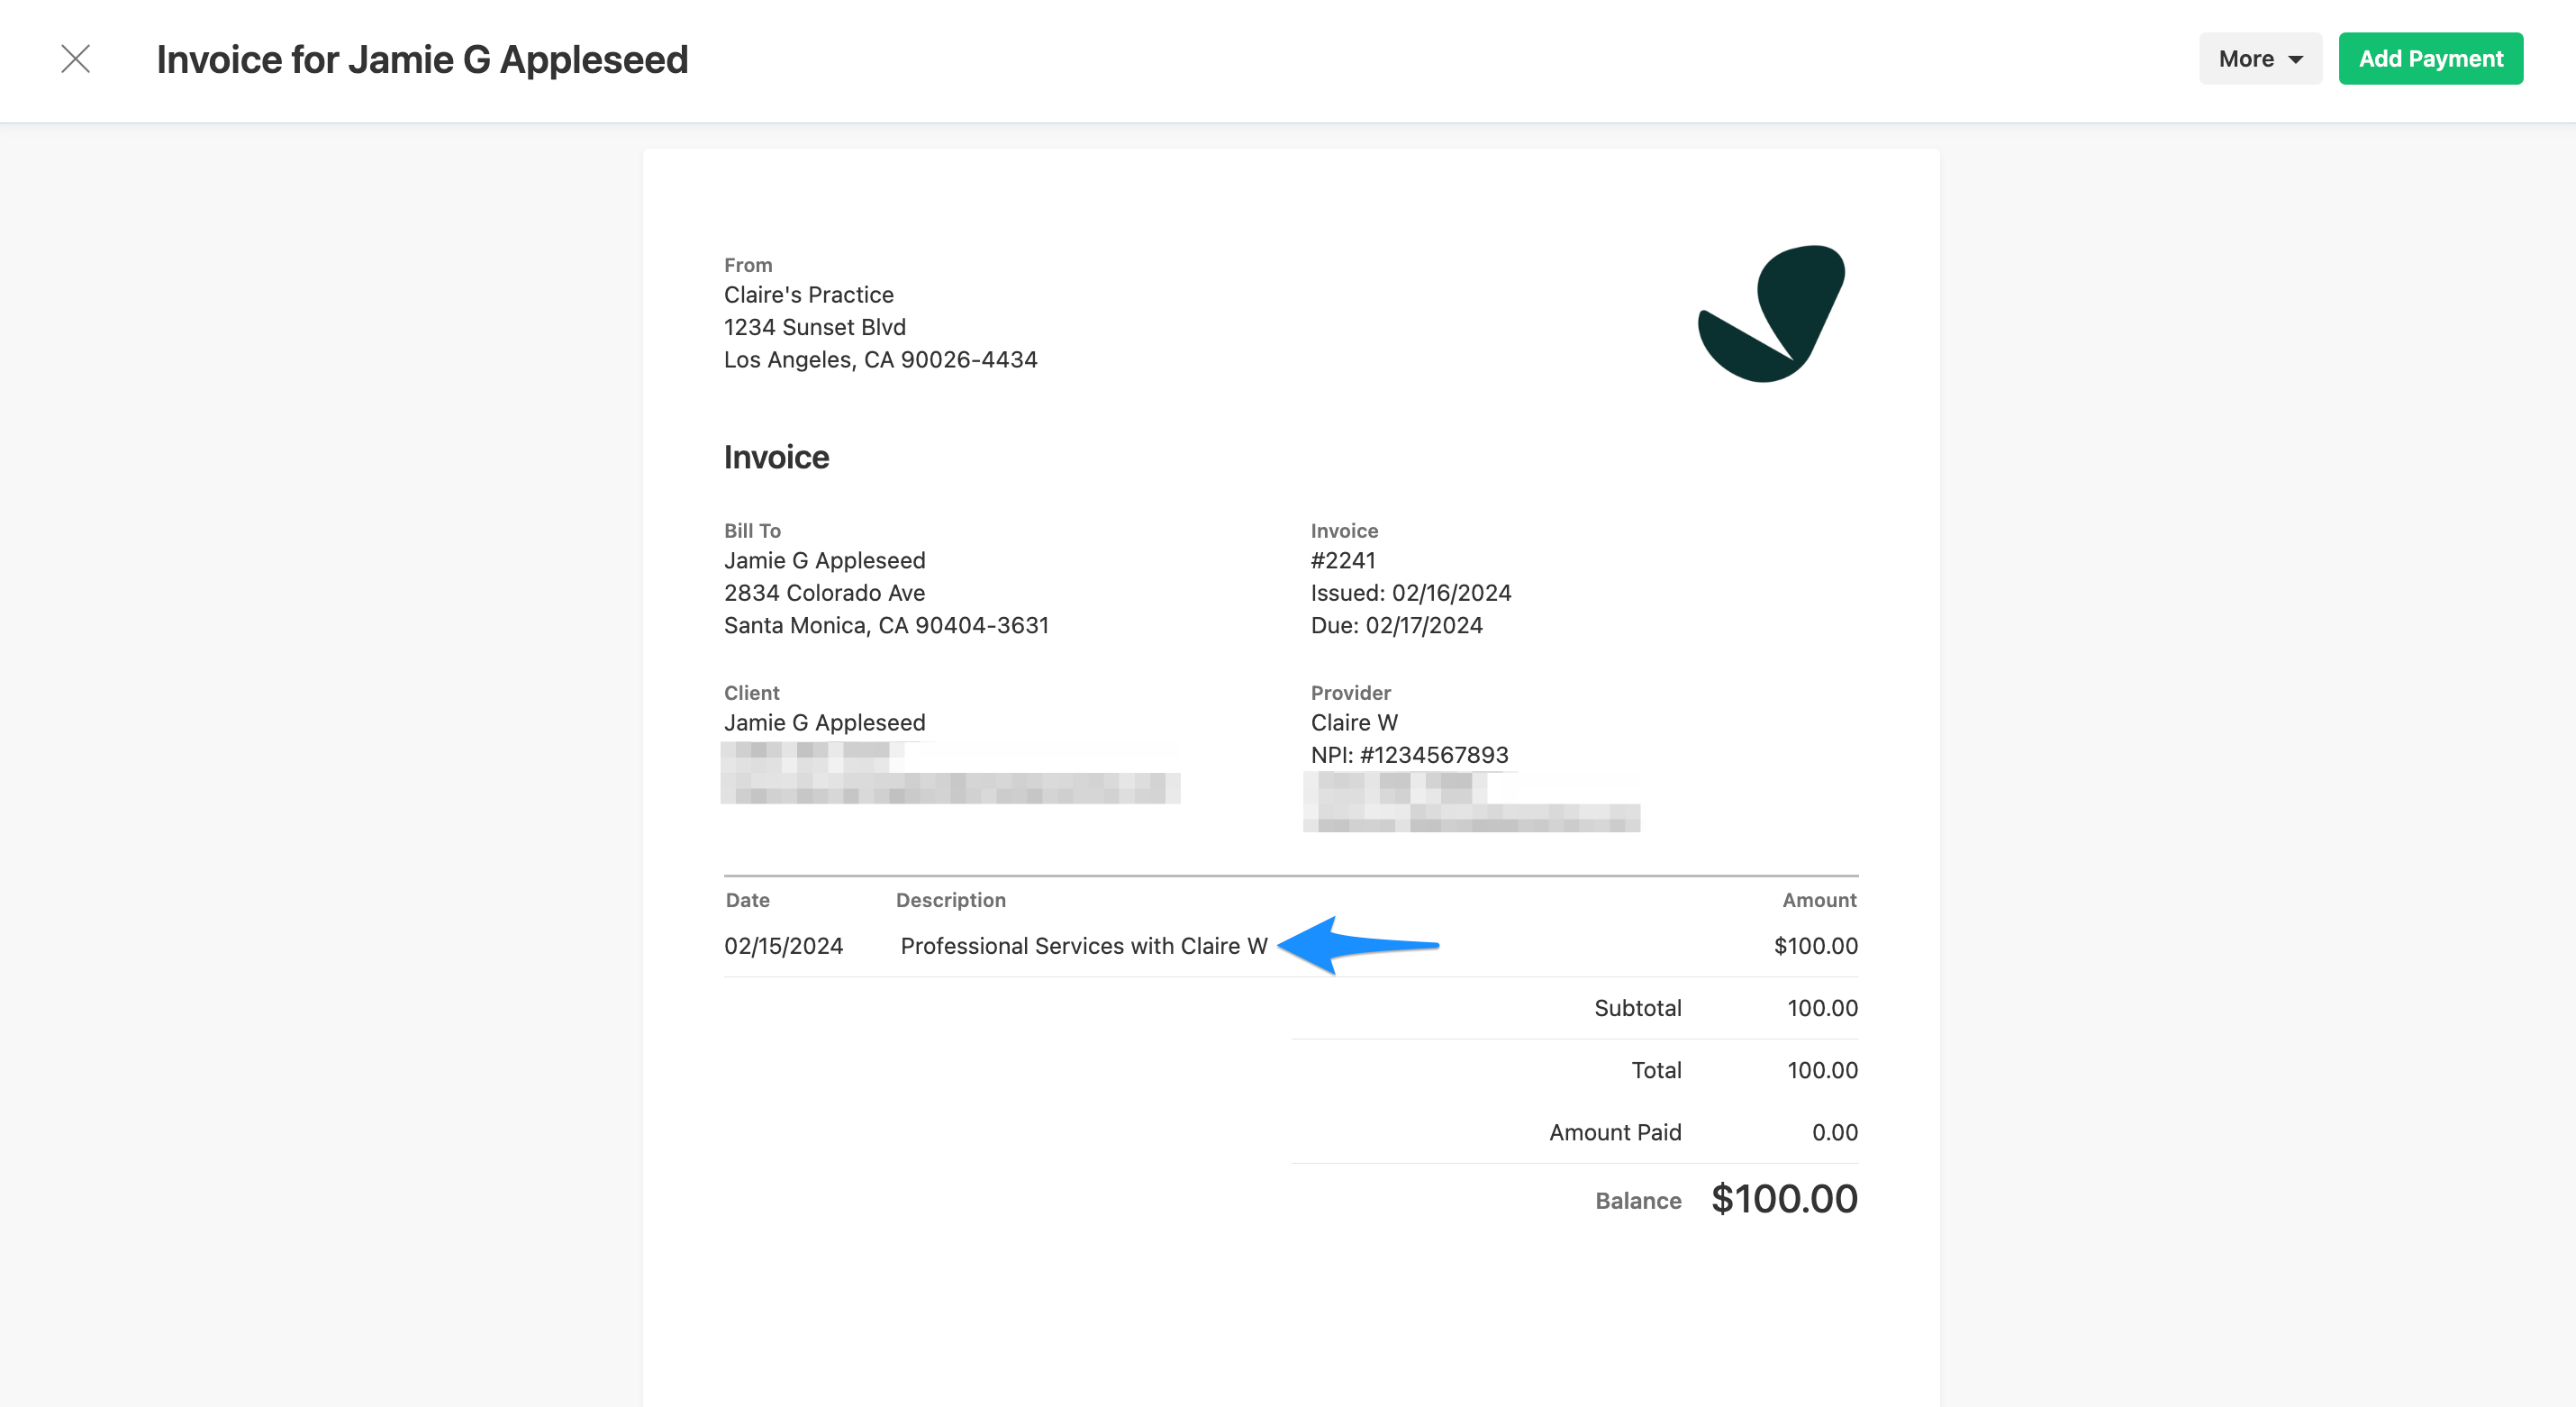The image size is (2576, 1407).
Task: Click 'Issued: 02/16/2024' date
Action: pyautogui.click(x=1410, y=593)
